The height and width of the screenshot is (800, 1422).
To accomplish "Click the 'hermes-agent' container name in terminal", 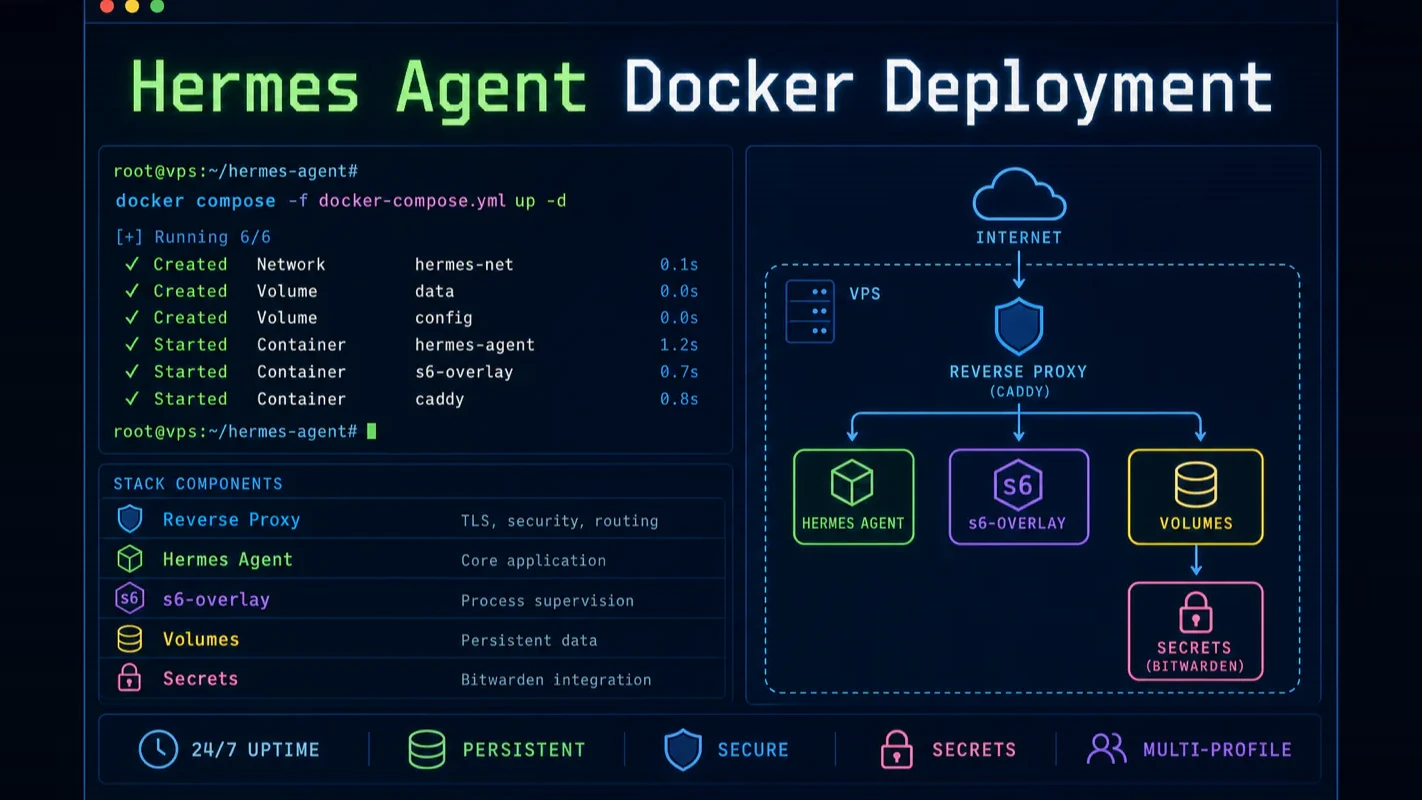I will [475, 345].
